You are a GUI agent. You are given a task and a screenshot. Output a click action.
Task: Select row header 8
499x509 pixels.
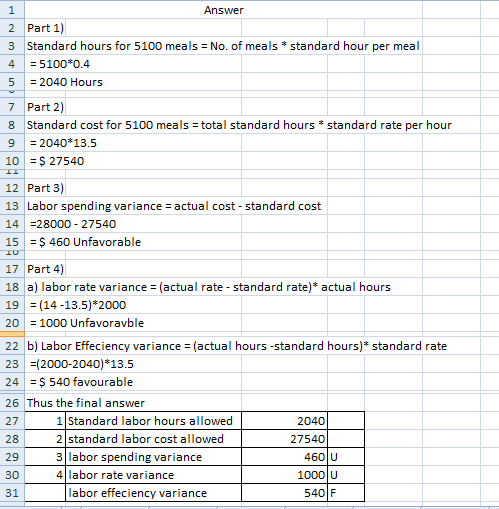click(x=12, y=125)
